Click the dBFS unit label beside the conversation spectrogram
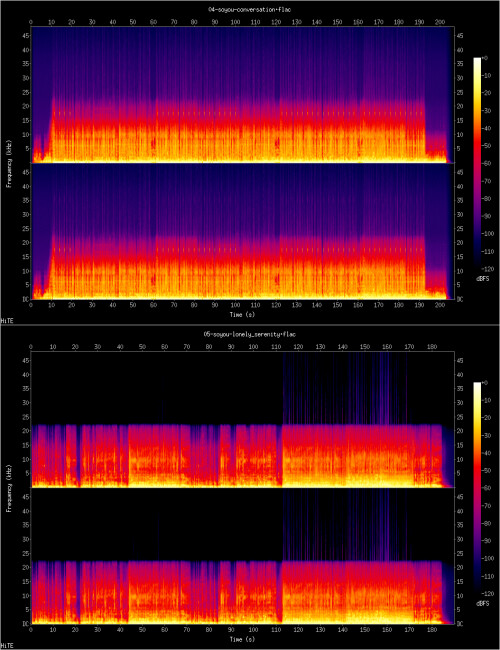500x650 pixels. pos(483,279)
